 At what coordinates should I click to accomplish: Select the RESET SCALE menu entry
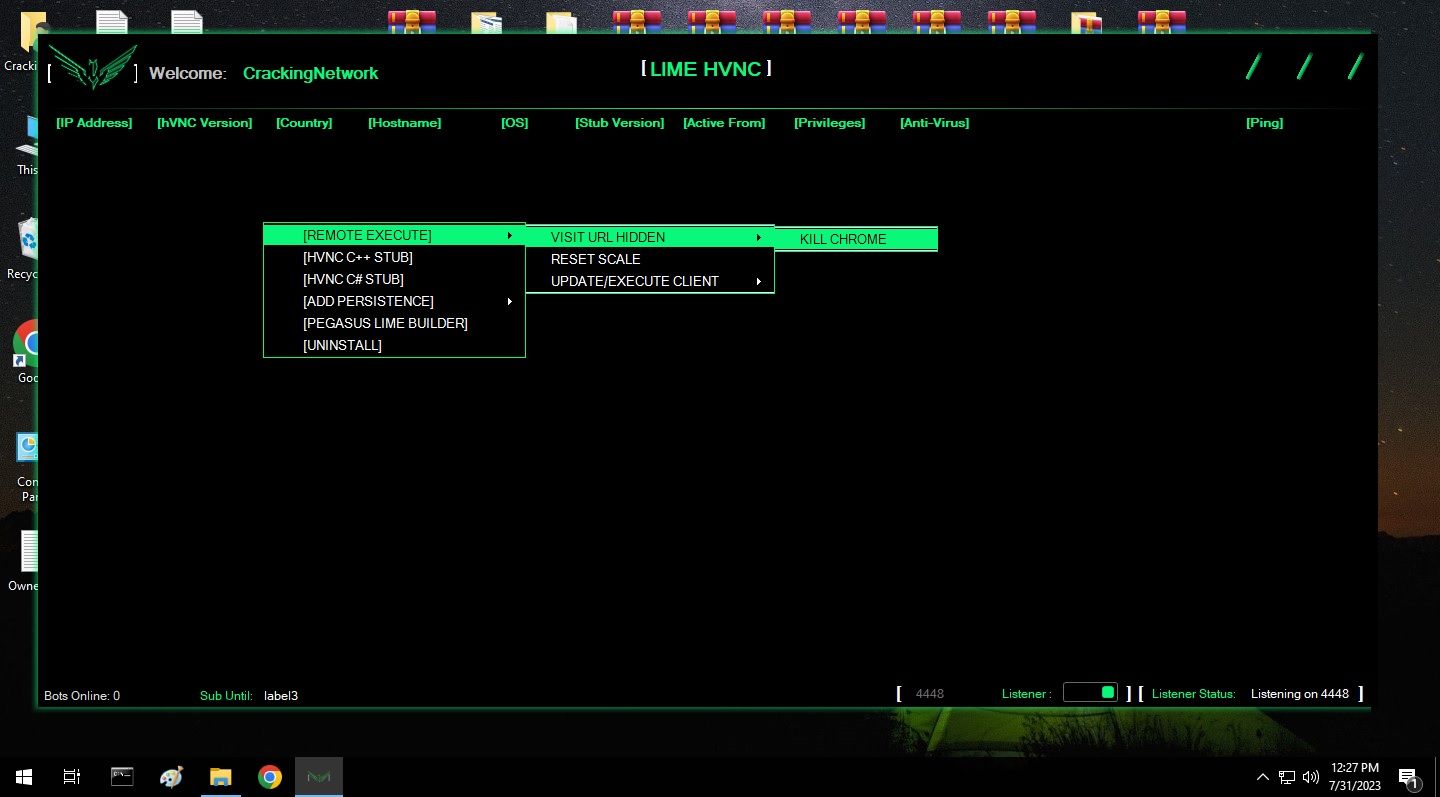point(596,259)
